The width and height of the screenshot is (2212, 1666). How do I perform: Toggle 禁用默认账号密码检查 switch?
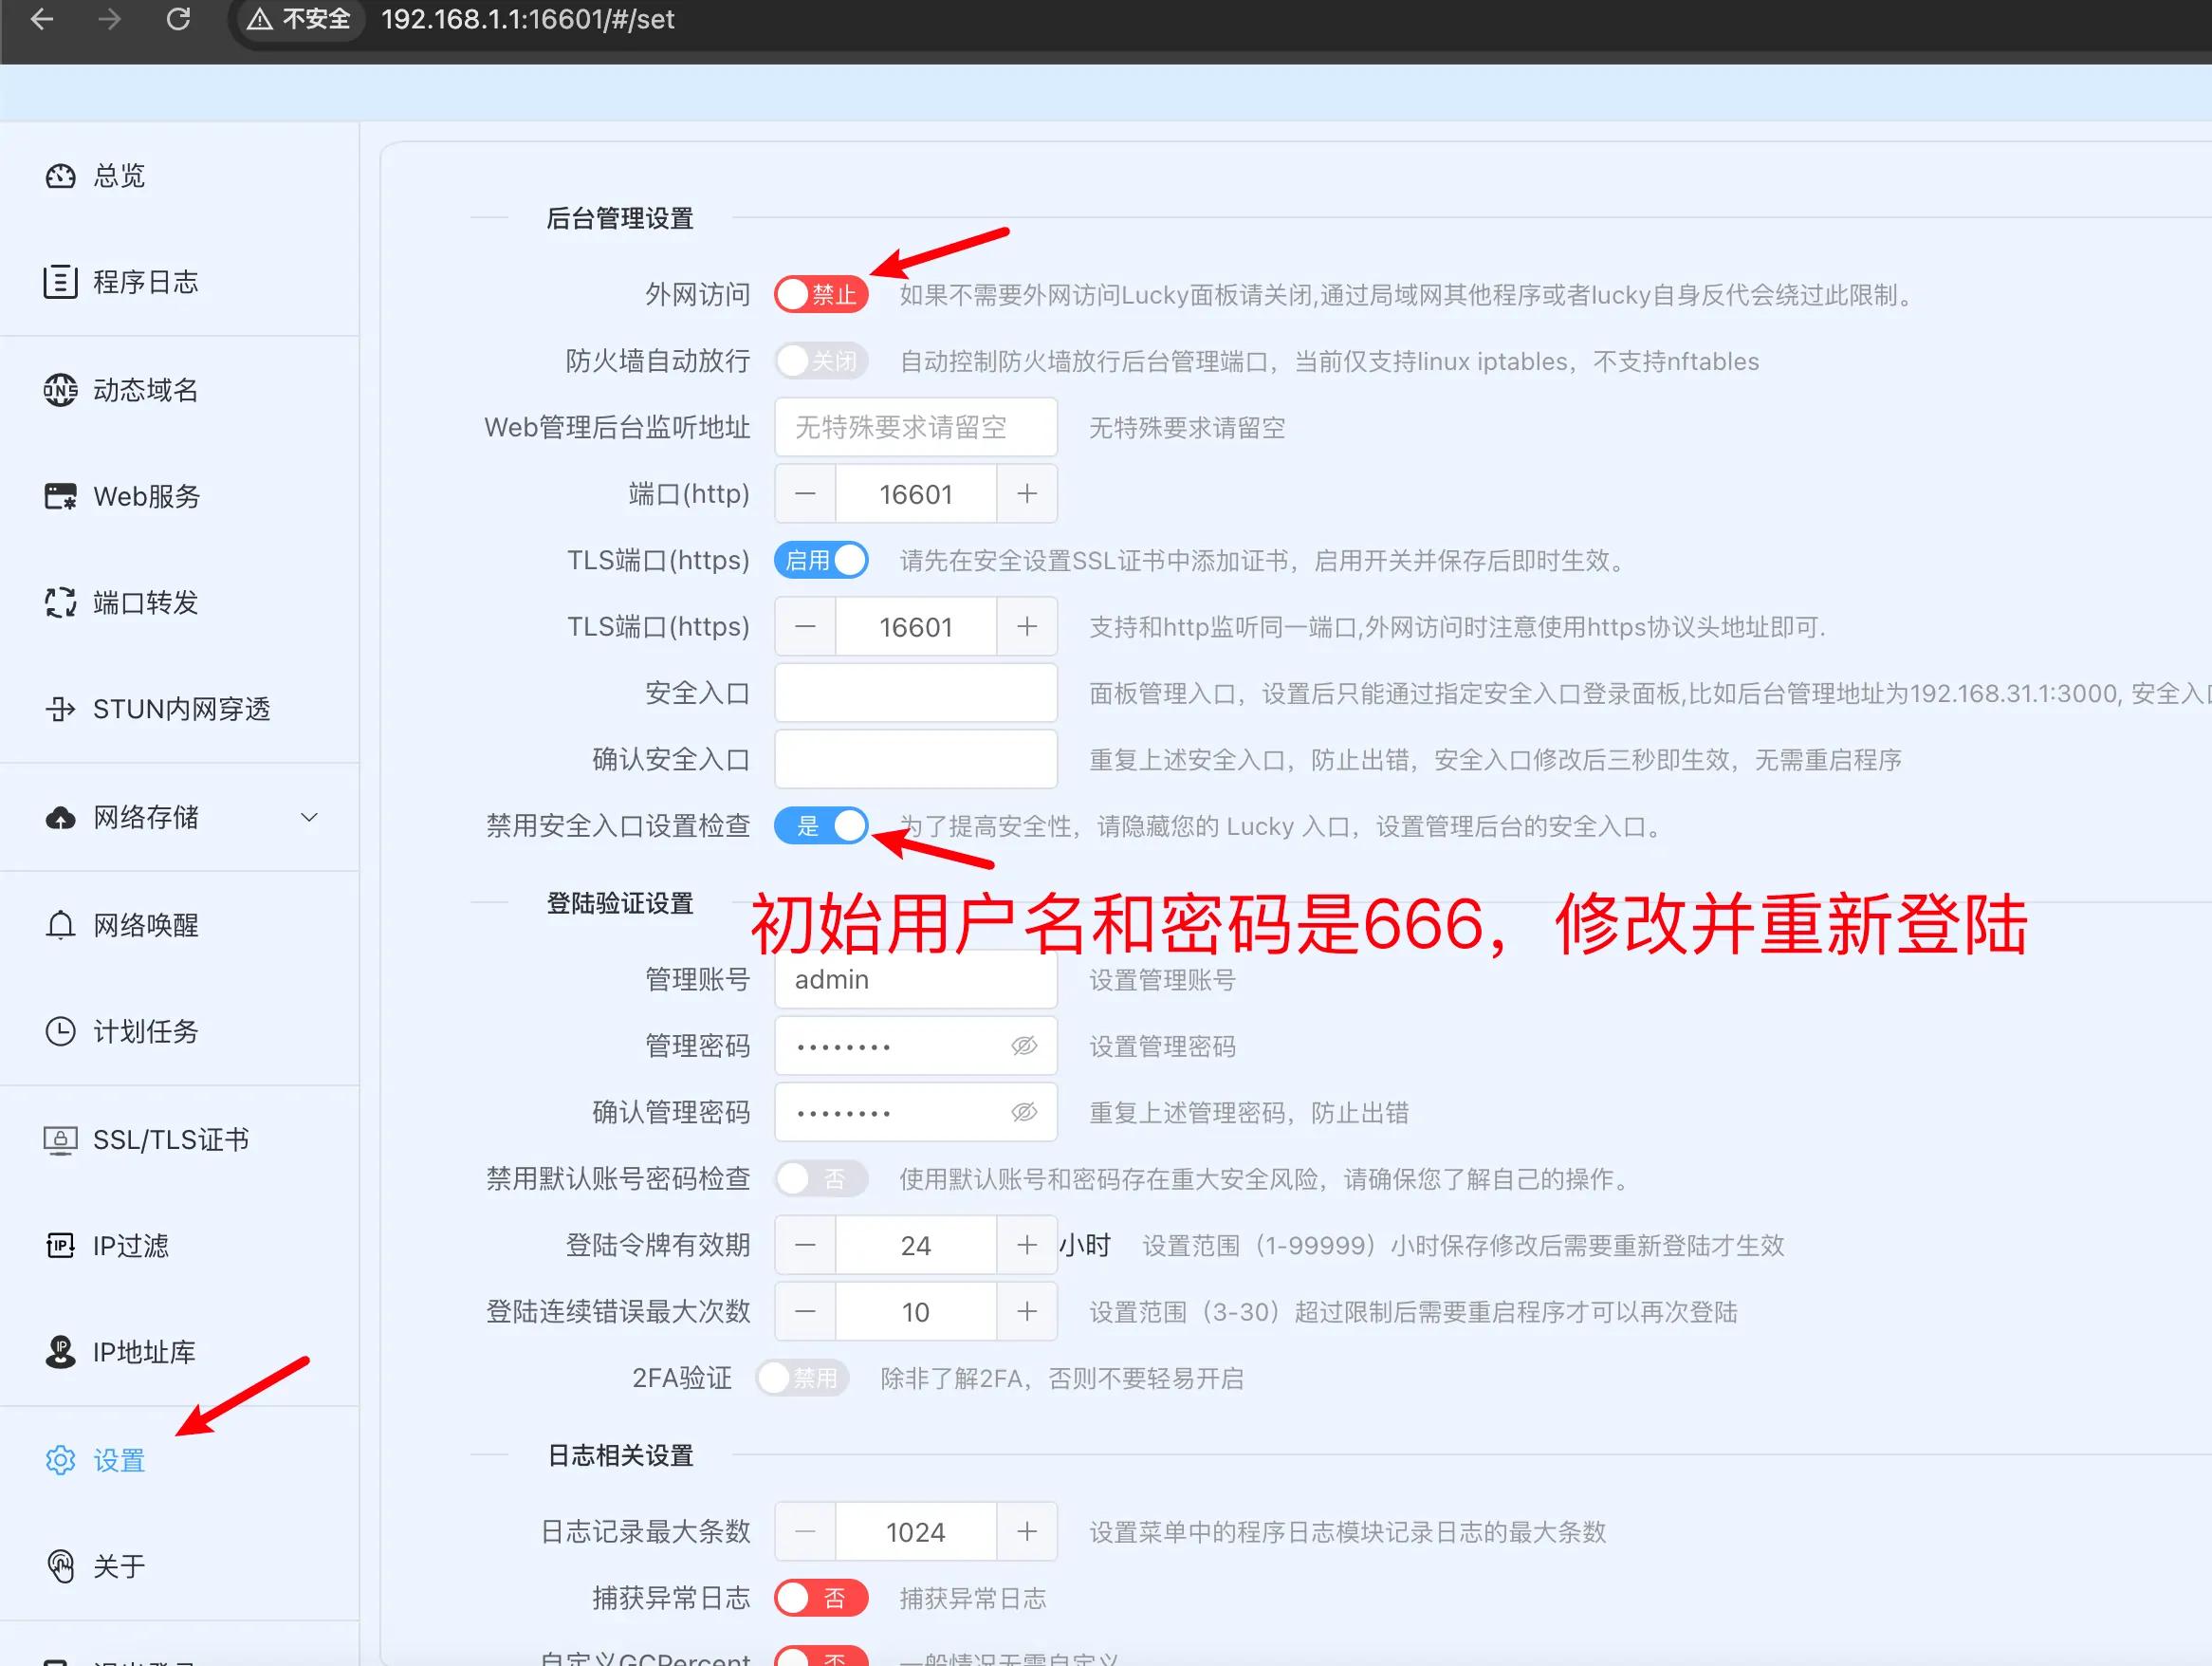click(821, 1179)
